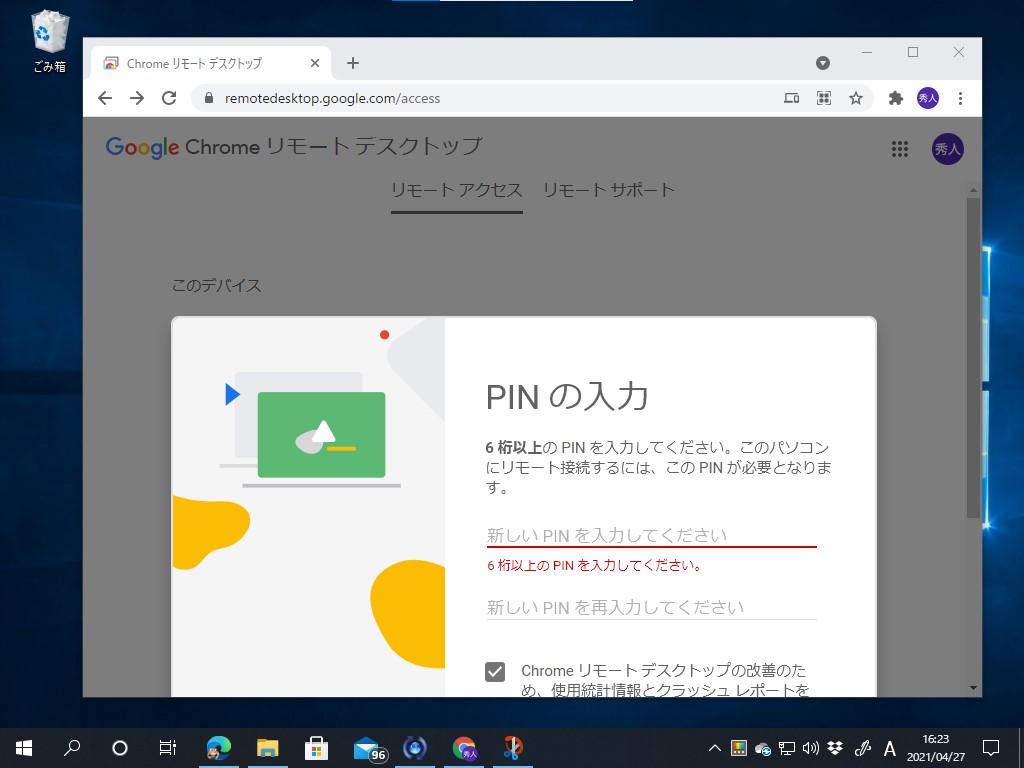Viewport: 1024px width, 768px height.
Task: Open a new browser tab
Action: coord(352,62)
